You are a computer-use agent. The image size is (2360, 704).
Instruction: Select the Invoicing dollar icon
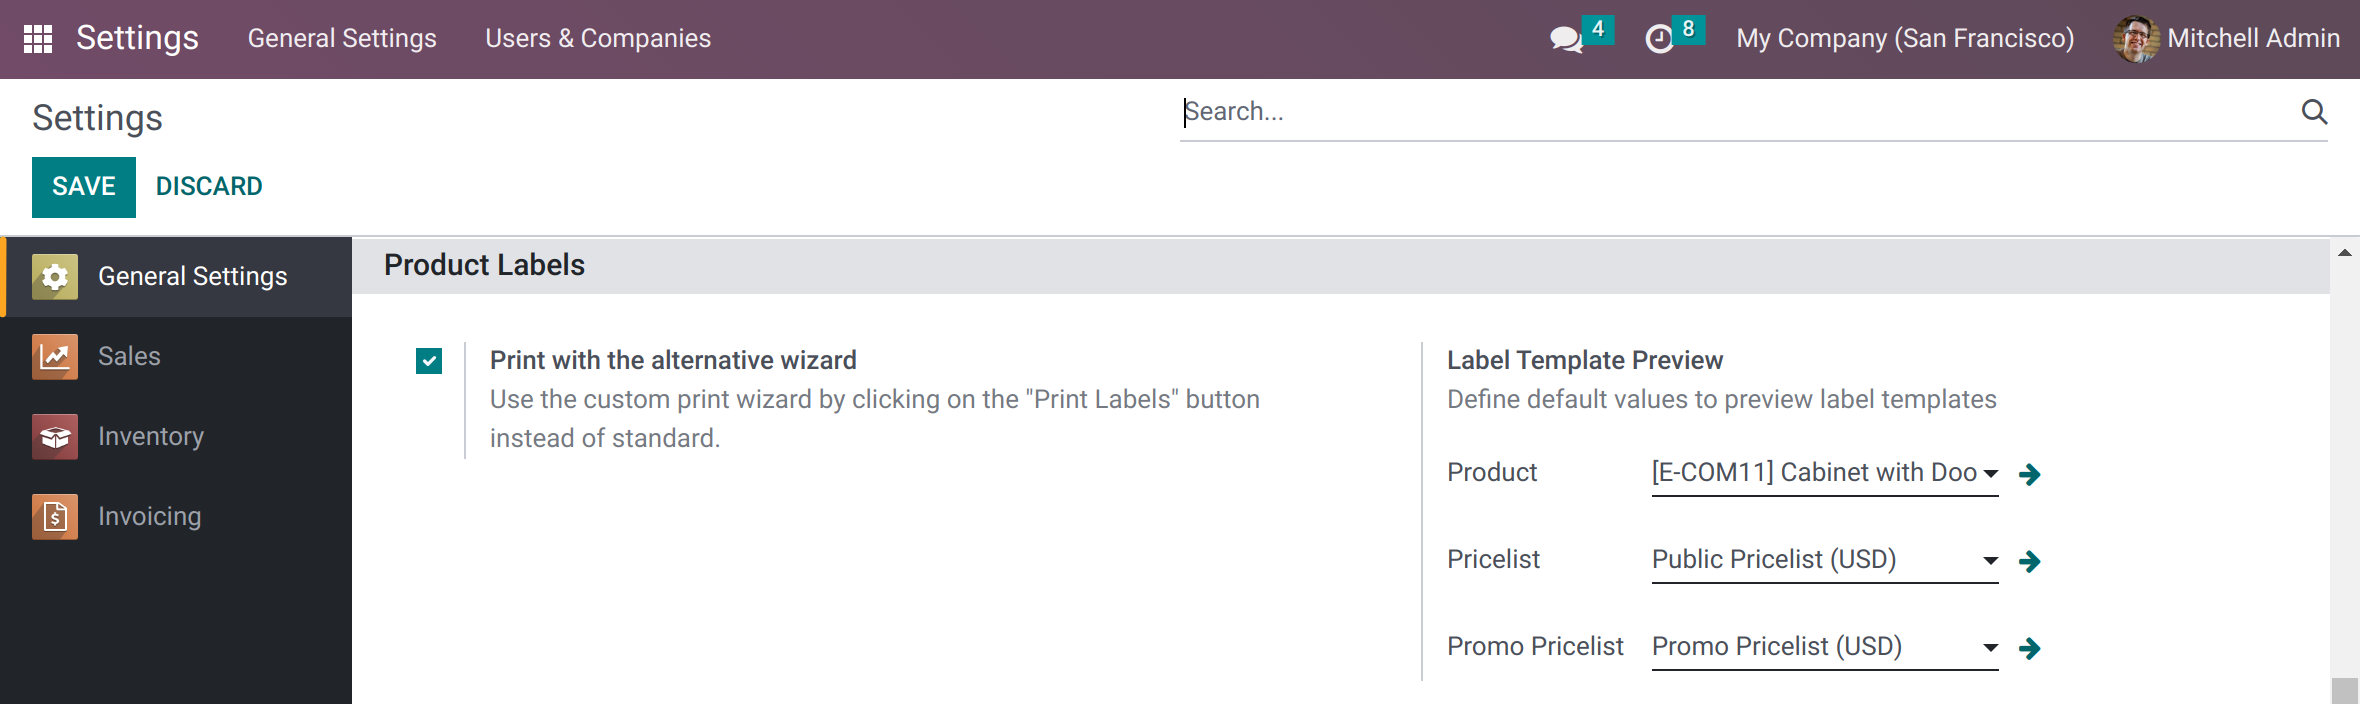click(x=55, y=516)
